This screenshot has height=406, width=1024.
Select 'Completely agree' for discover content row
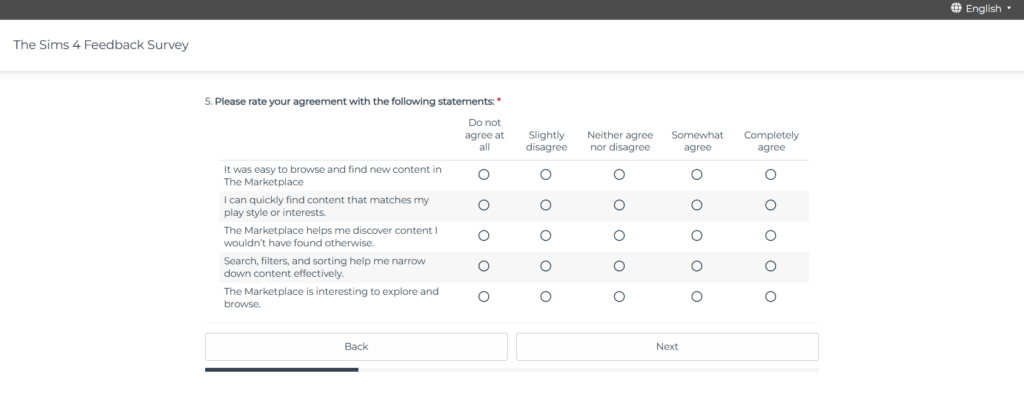point(771,236)
